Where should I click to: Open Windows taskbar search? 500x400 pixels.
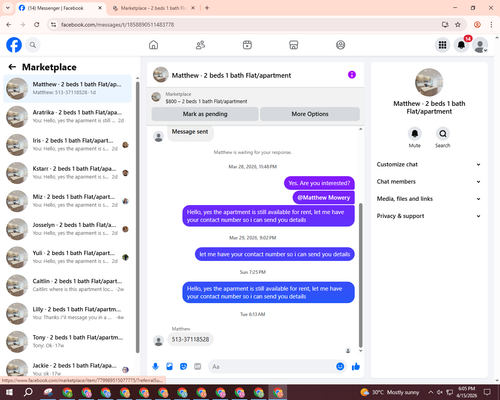coord(28,392)
